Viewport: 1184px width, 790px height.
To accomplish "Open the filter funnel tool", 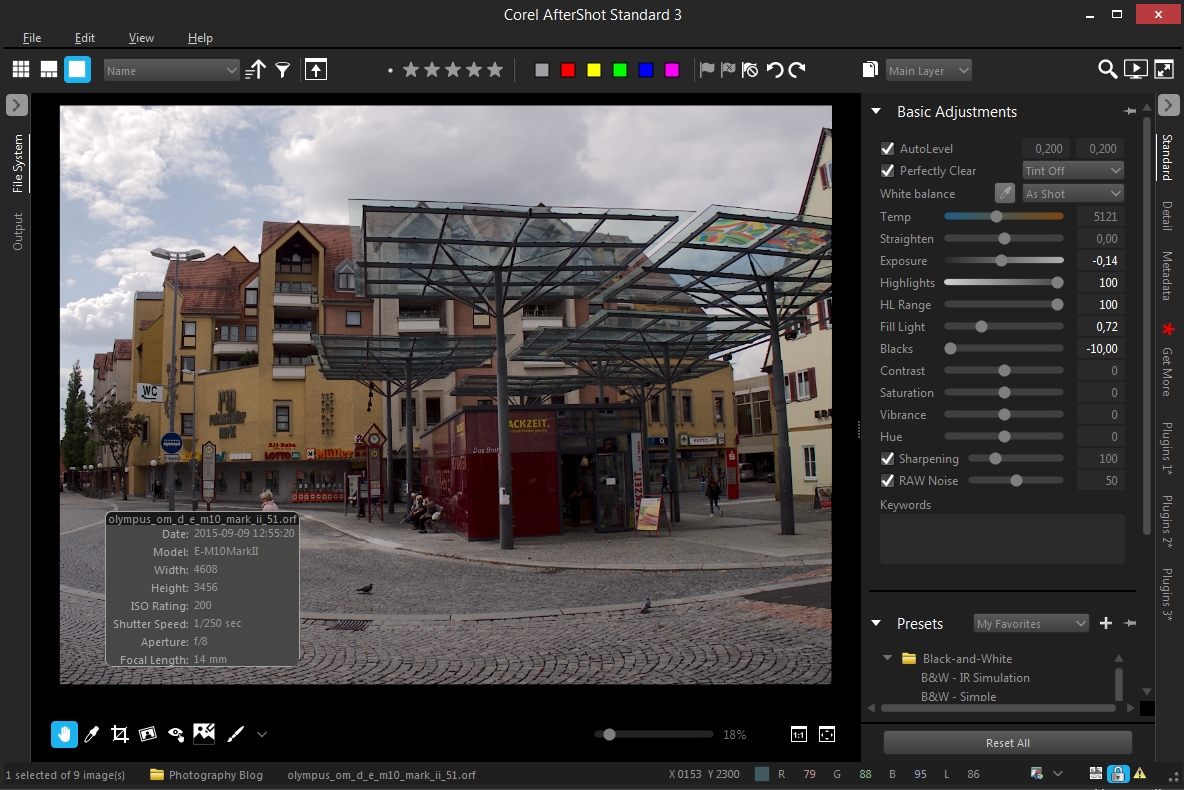I will pyautogui.click(x=283, y=70).
